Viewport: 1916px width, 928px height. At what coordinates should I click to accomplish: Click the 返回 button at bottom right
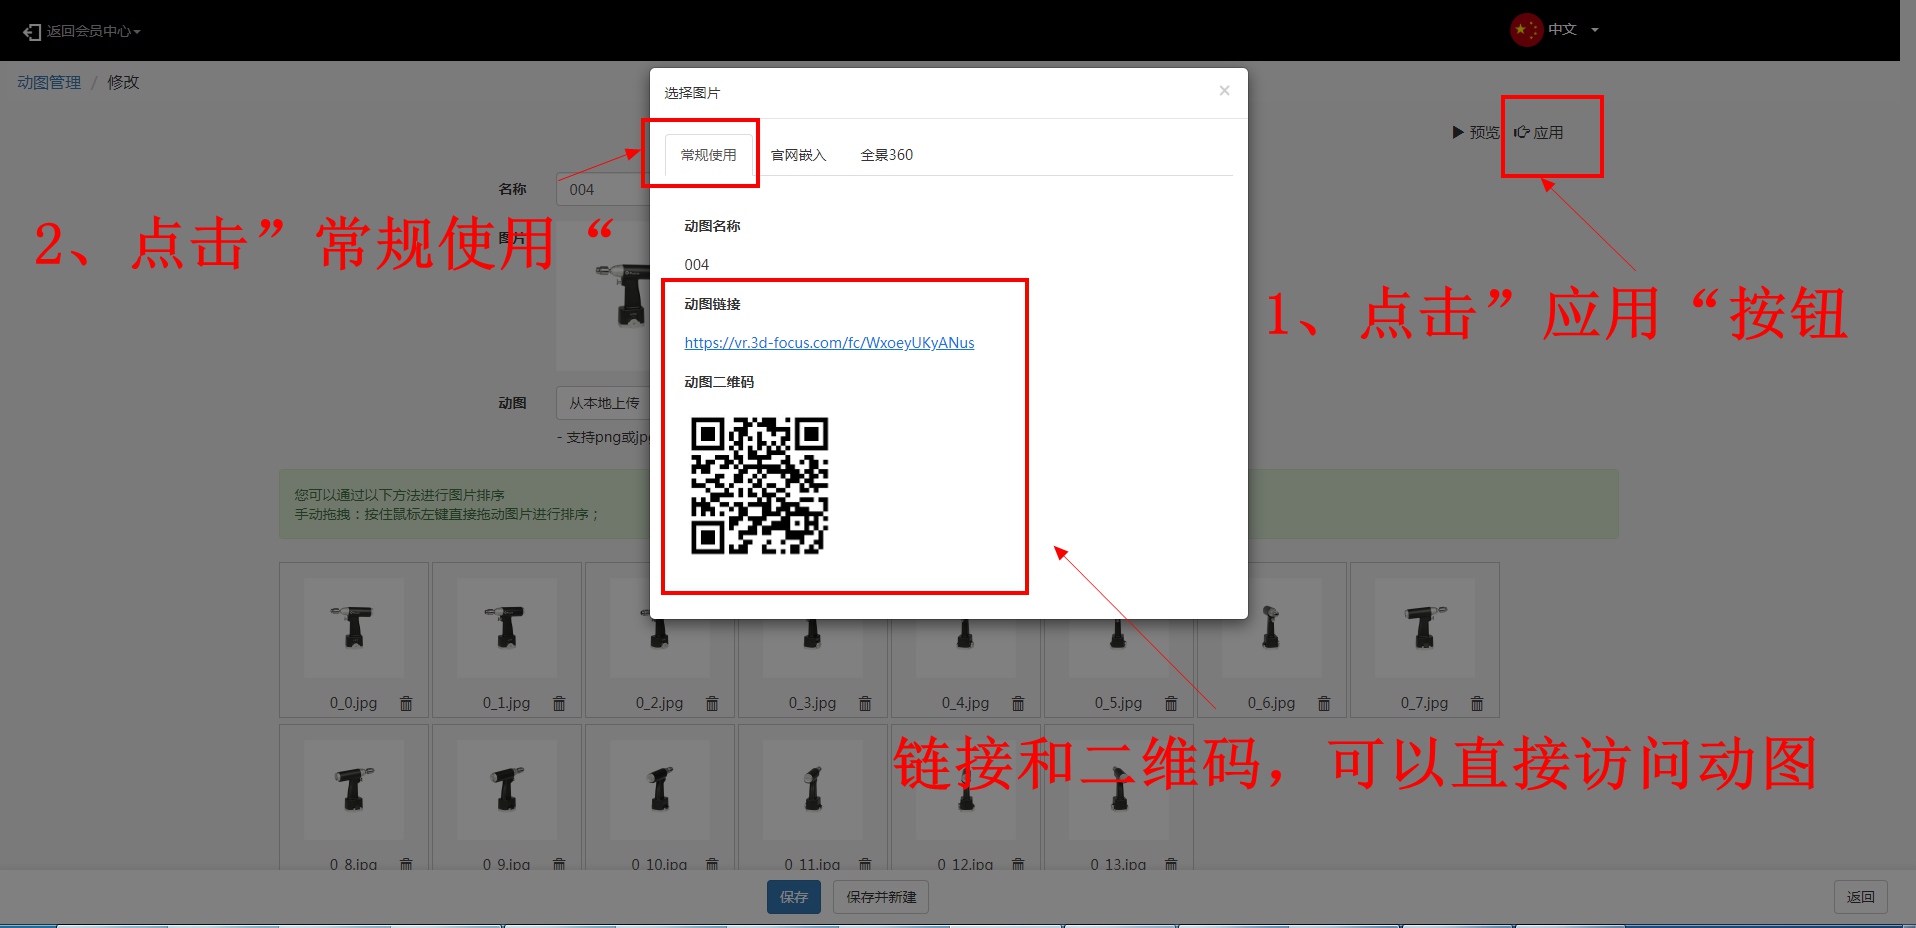(x=1860, y=897)
